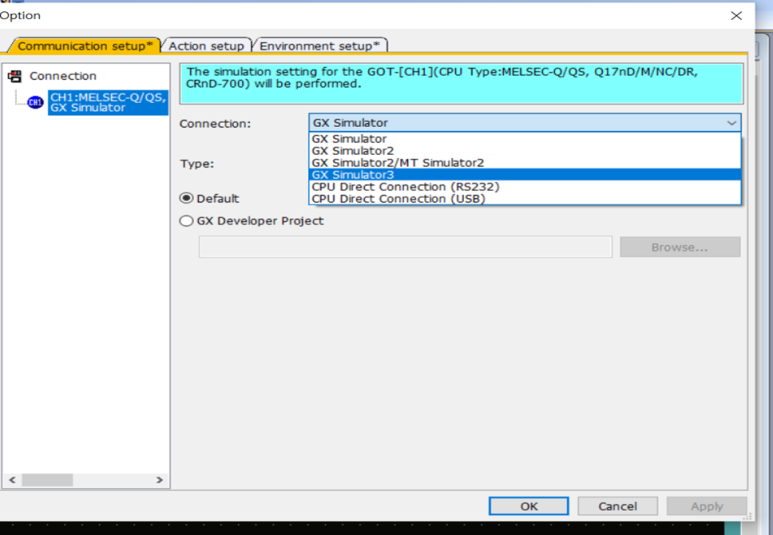
Task: Click the Cancel button
Action: pos(617,506)
